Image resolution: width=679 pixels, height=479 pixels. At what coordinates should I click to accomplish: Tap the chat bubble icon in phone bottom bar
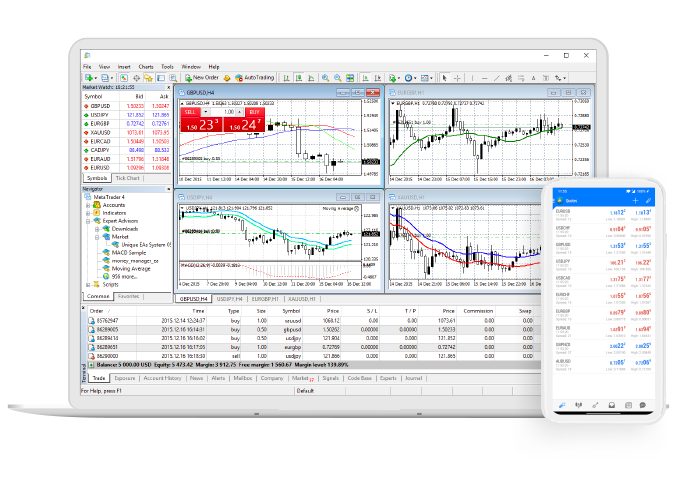(643, 405)
